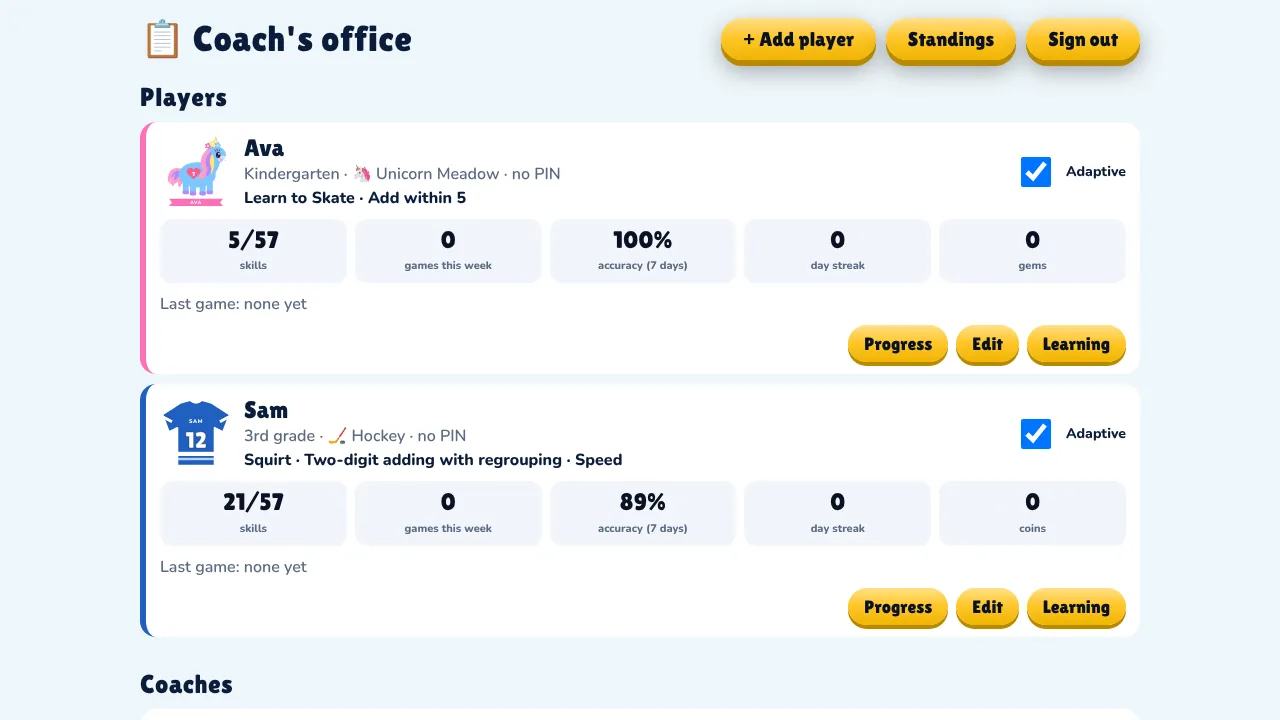
Task: Click Sam's games this week tile
Action: coord(448,513)
